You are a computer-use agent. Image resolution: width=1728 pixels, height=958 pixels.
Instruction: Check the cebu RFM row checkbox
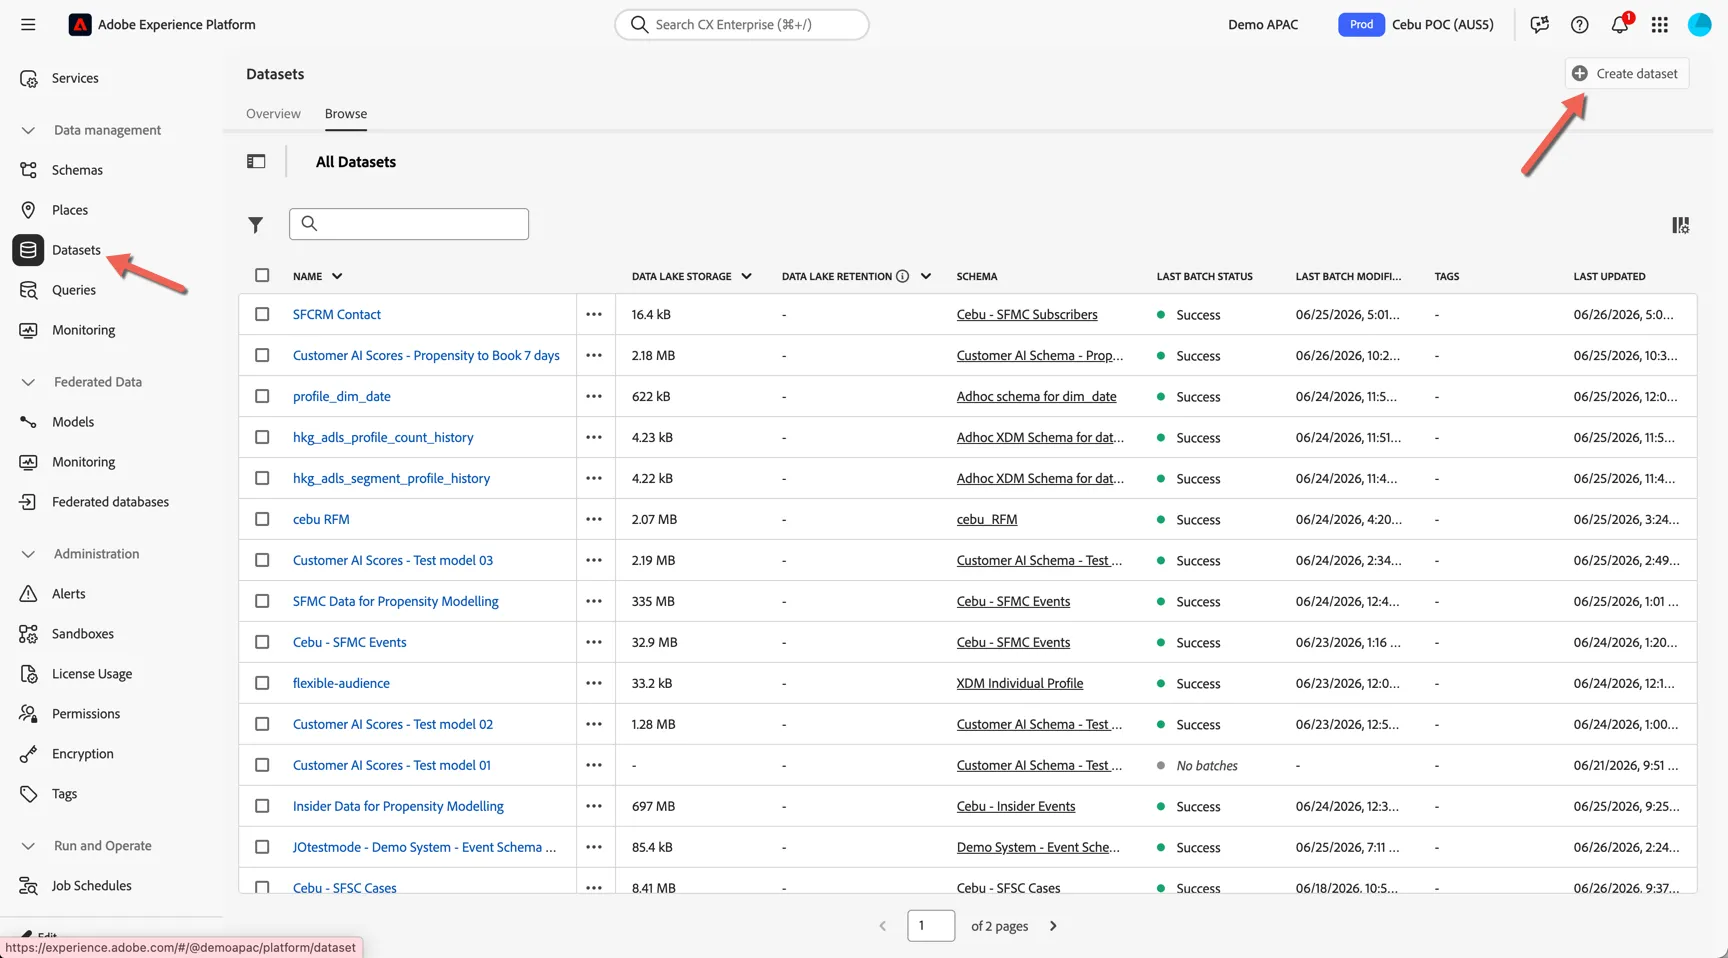[x=262, y=519]
